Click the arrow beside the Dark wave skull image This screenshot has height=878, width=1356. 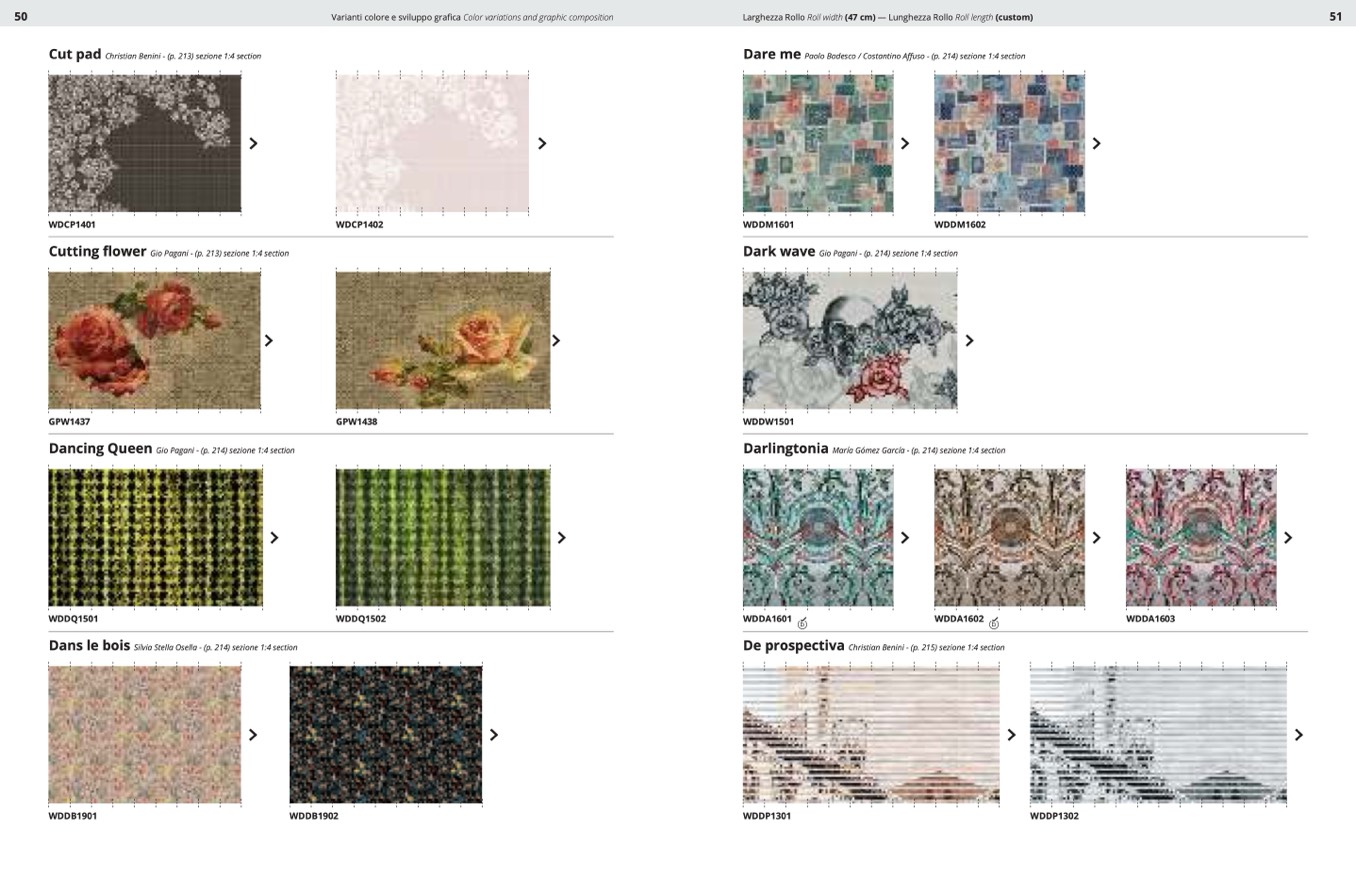pyautogui.click(x=969, y=341)
